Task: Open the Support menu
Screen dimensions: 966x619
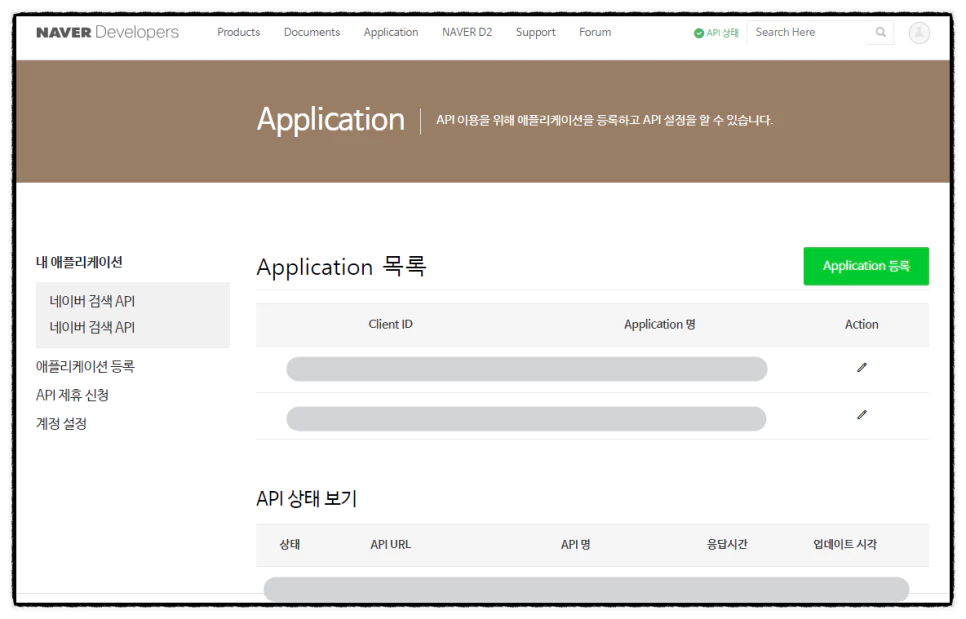Action: pyautogui.click(x=535, y=32)
